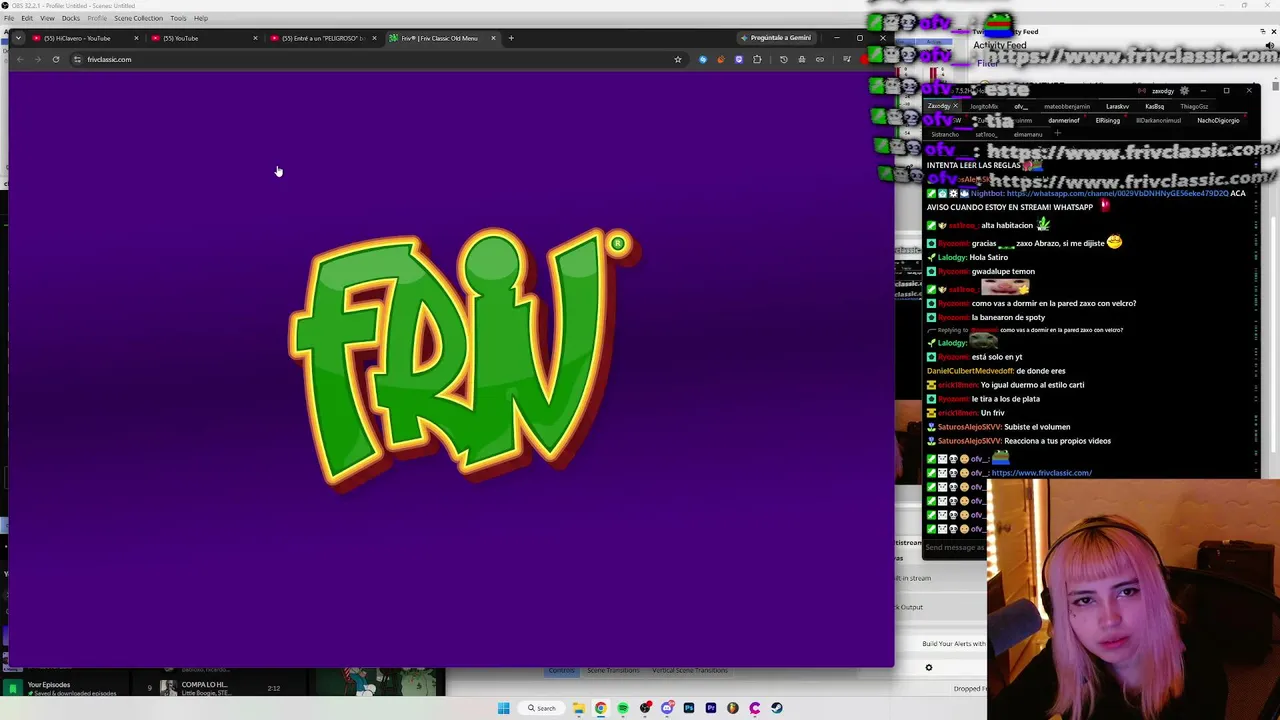Open the OBS Help menu
The width and height of the screenshot is (1280, 720).
[201, 18]
